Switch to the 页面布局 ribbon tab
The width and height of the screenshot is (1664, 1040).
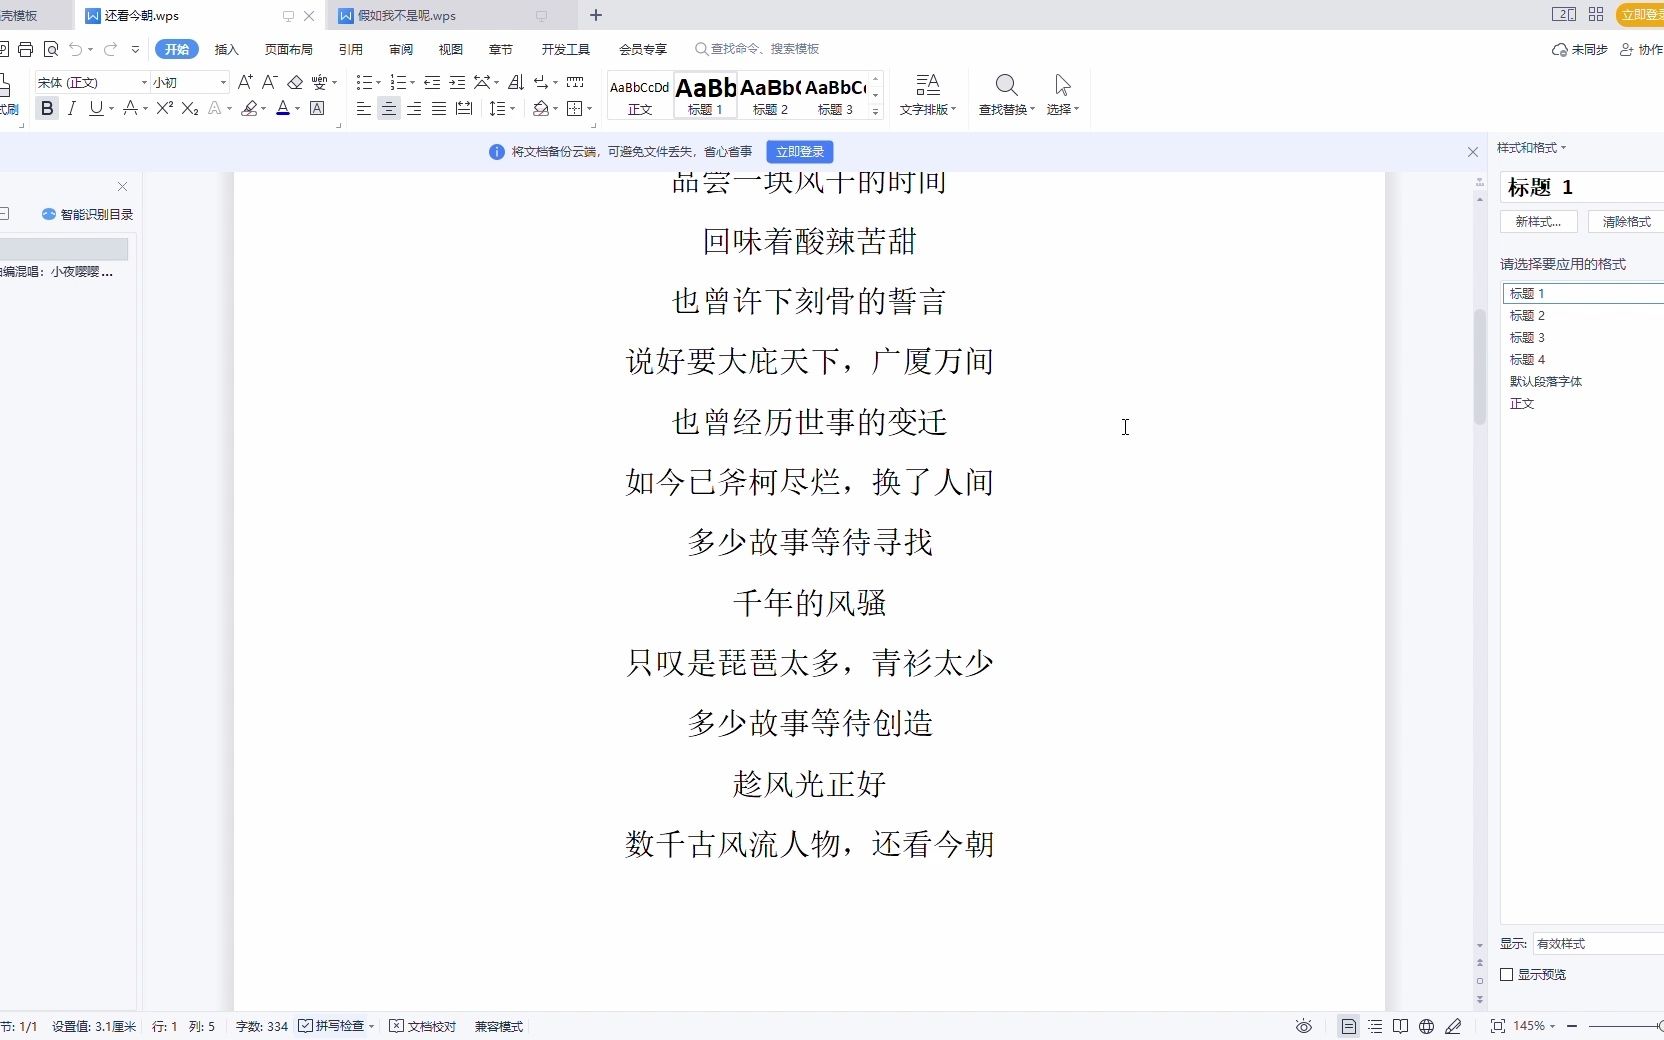(289, 49)
